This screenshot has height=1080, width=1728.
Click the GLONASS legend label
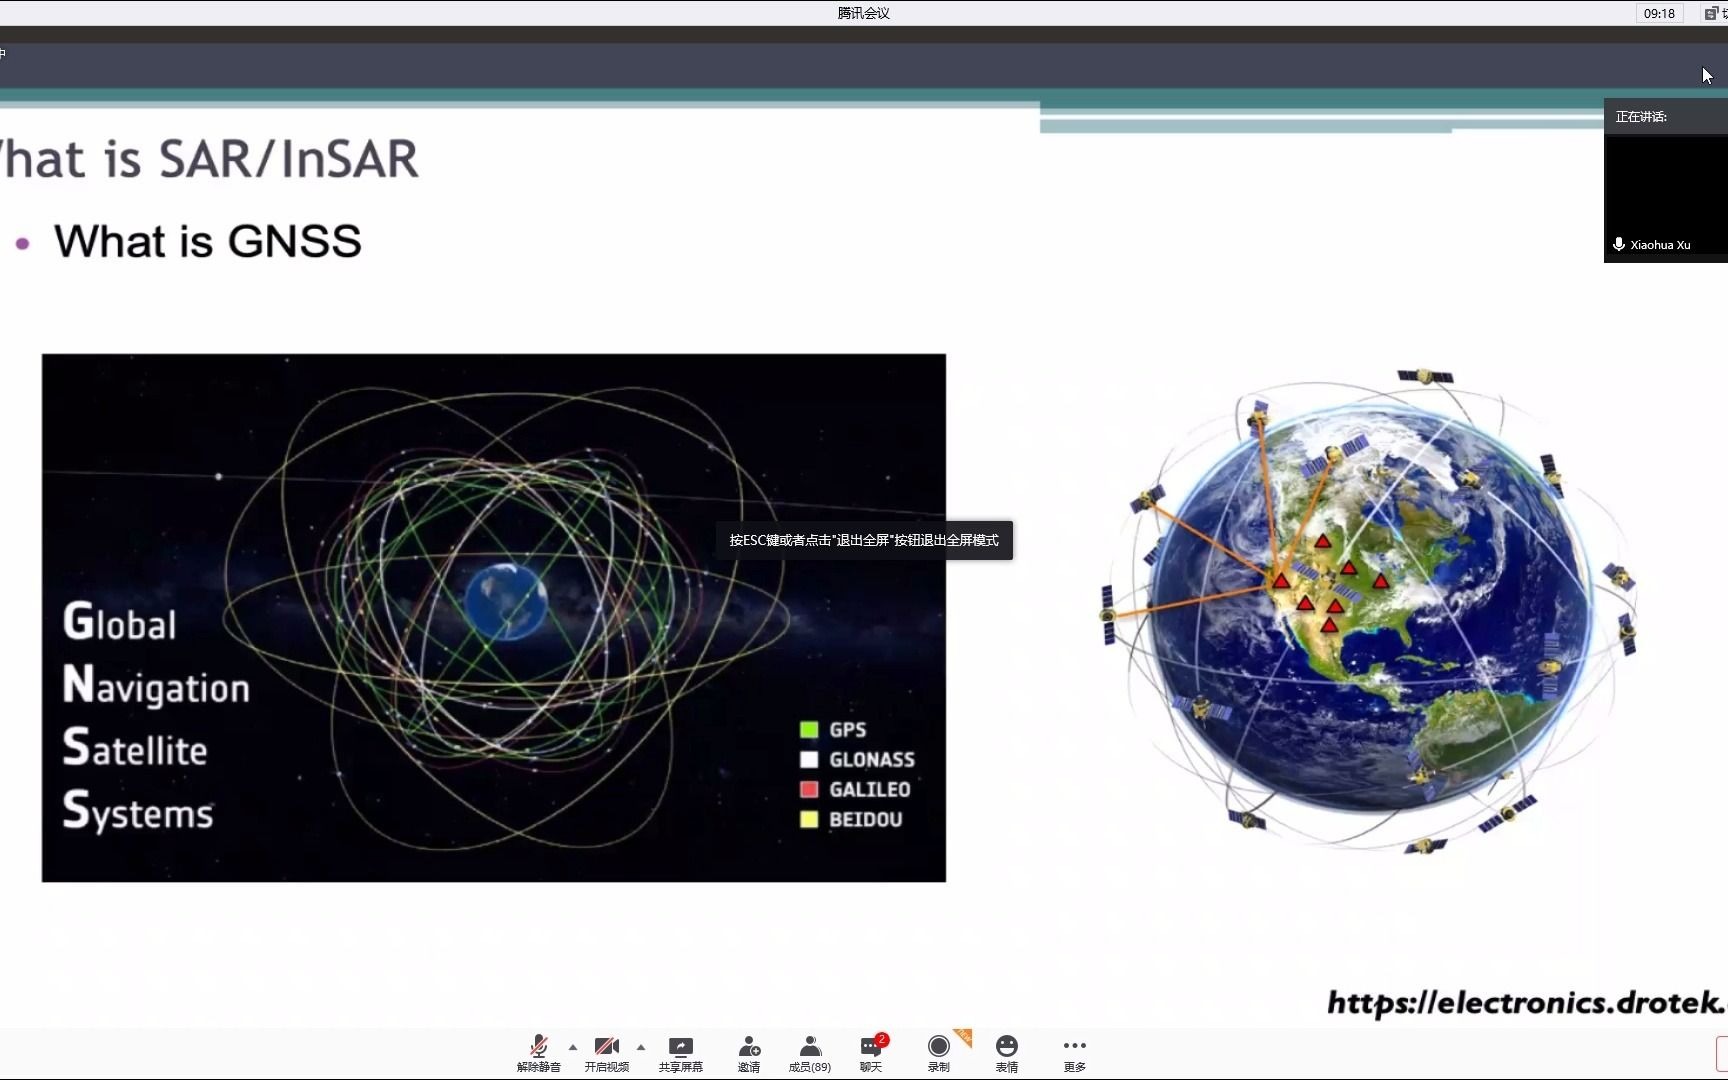[872, 760]
